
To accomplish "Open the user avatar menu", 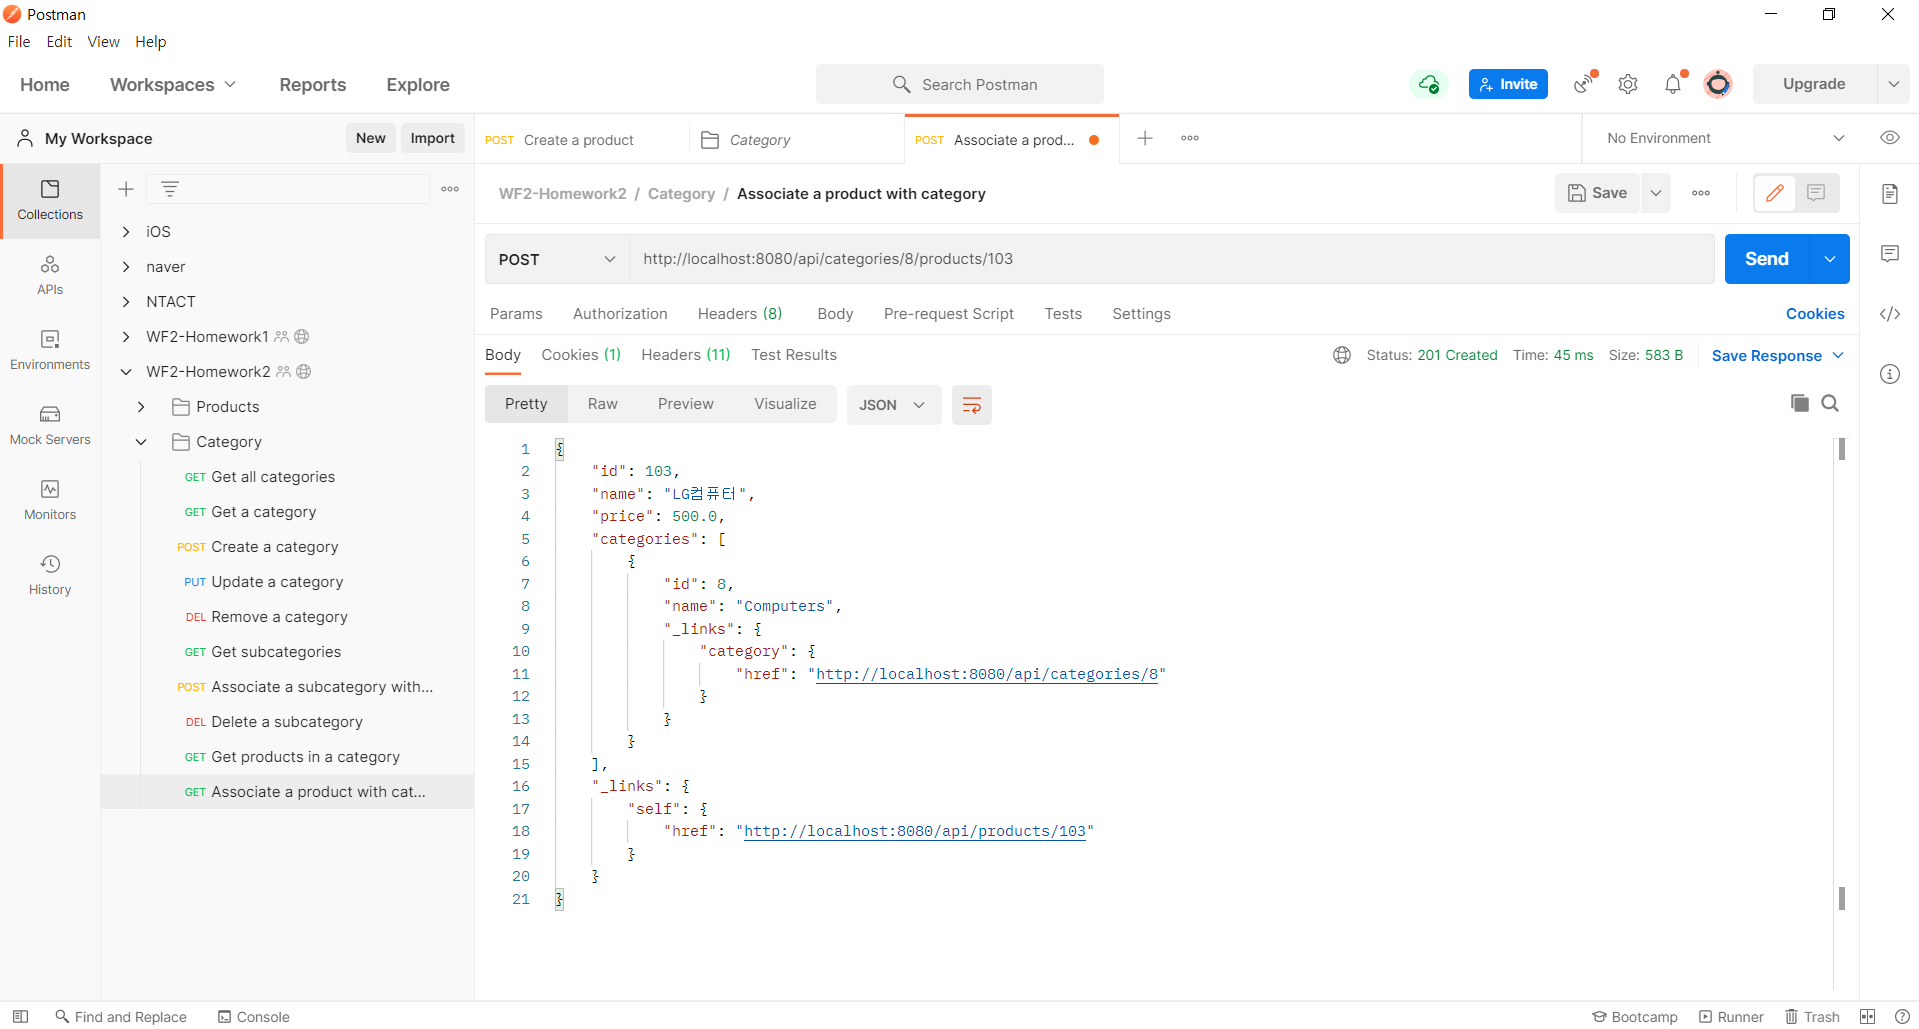I will click(1718, 84).
